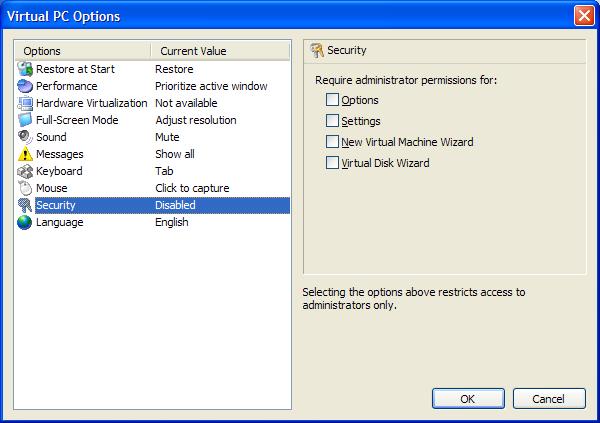This screenshot has width=600, height=423.
Task: Click the keys icon in Security panel header
Action: click(317, 50)
